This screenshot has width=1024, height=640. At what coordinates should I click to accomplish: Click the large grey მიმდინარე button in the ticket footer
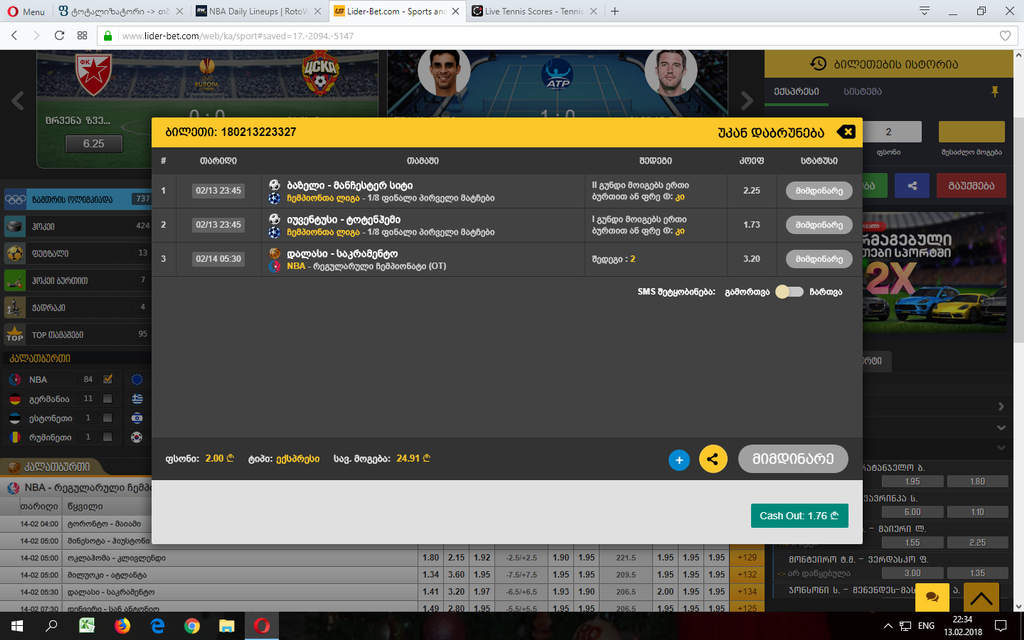pyautogui.click(x=793, y=459)
